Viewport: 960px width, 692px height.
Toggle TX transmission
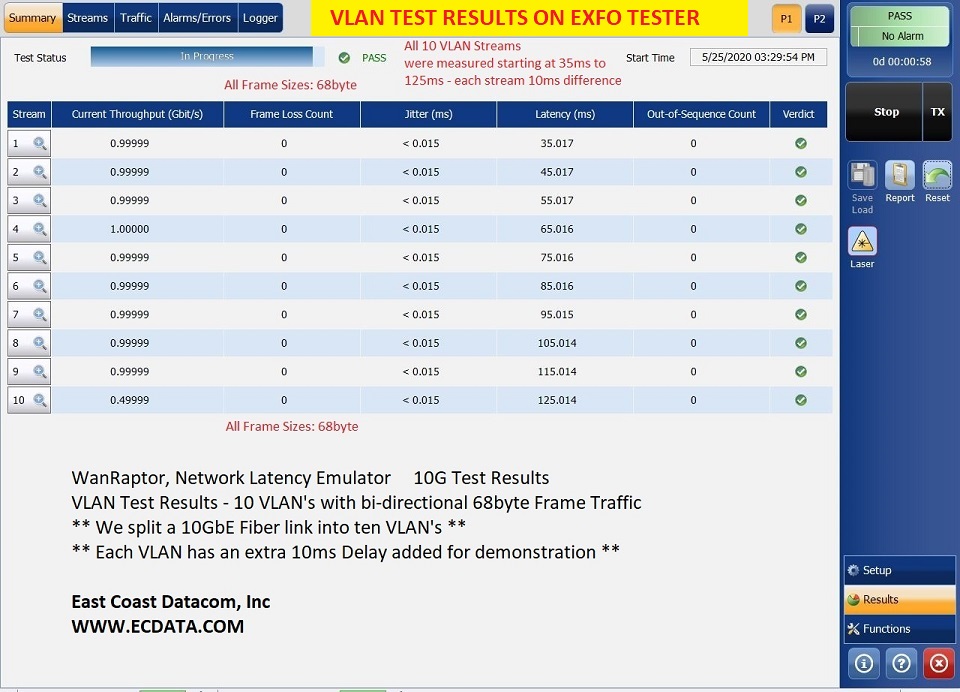[936, 112]
